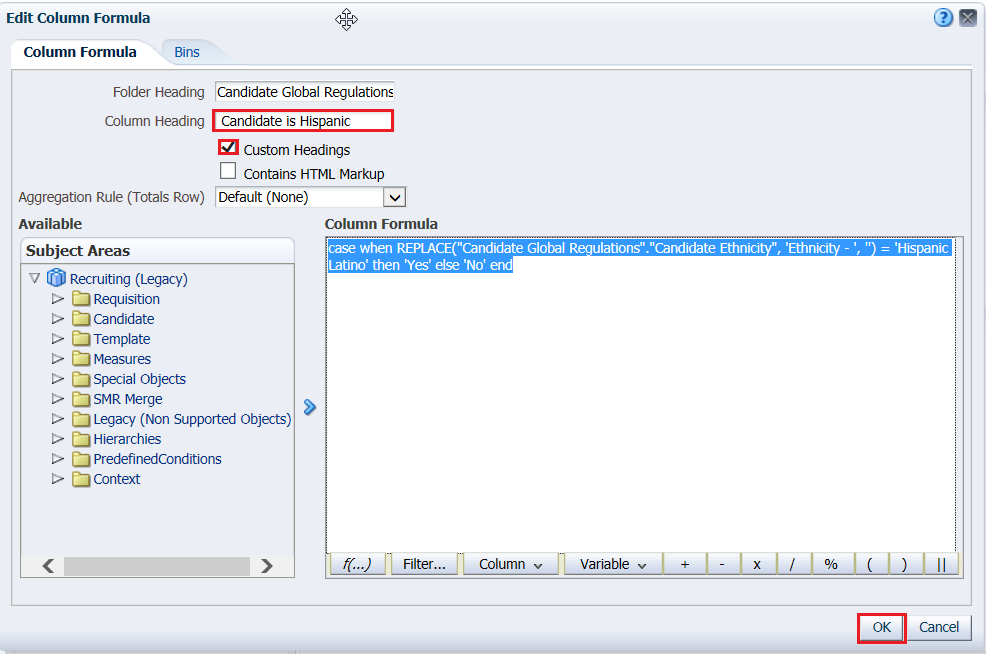Screen dimensions: 986x654
Task: Insert concatenation || operator into formula
Action: 941,564
